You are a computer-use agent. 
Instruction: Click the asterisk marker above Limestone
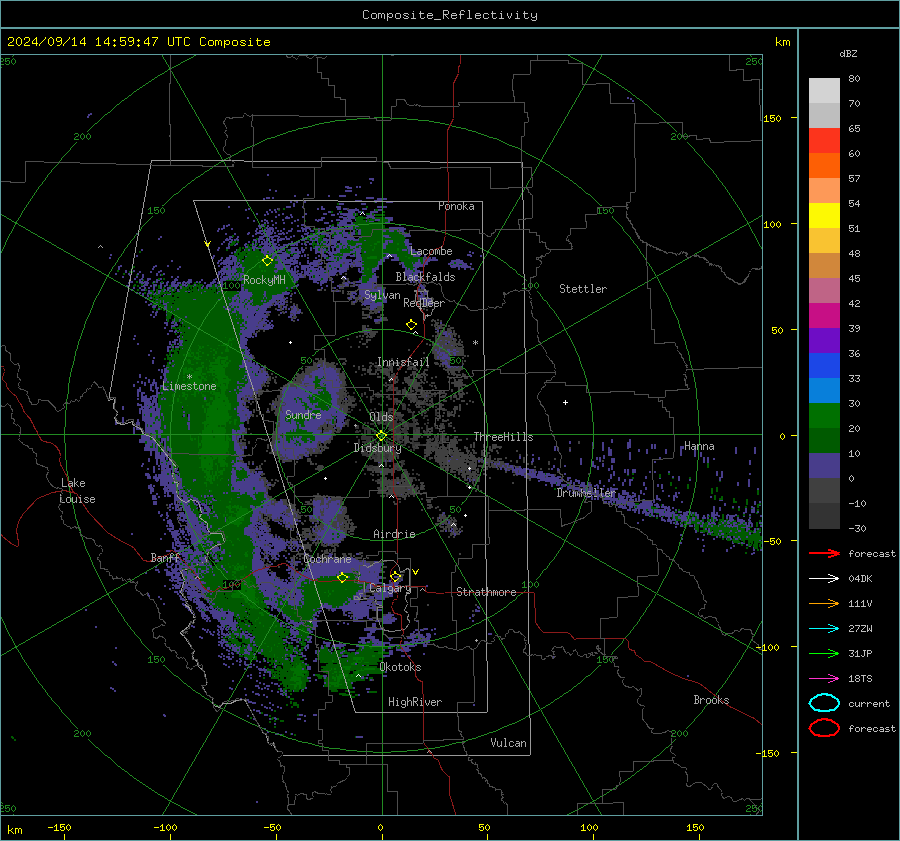pyautogui.click(x=189, y=377)
